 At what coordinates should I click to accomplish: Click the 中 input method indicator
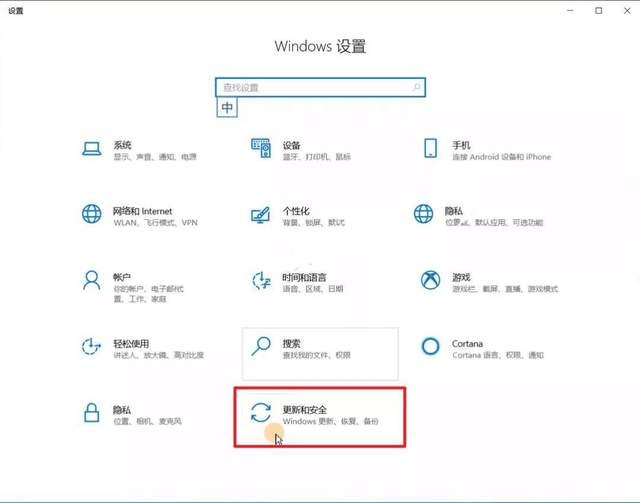(227, 108)
